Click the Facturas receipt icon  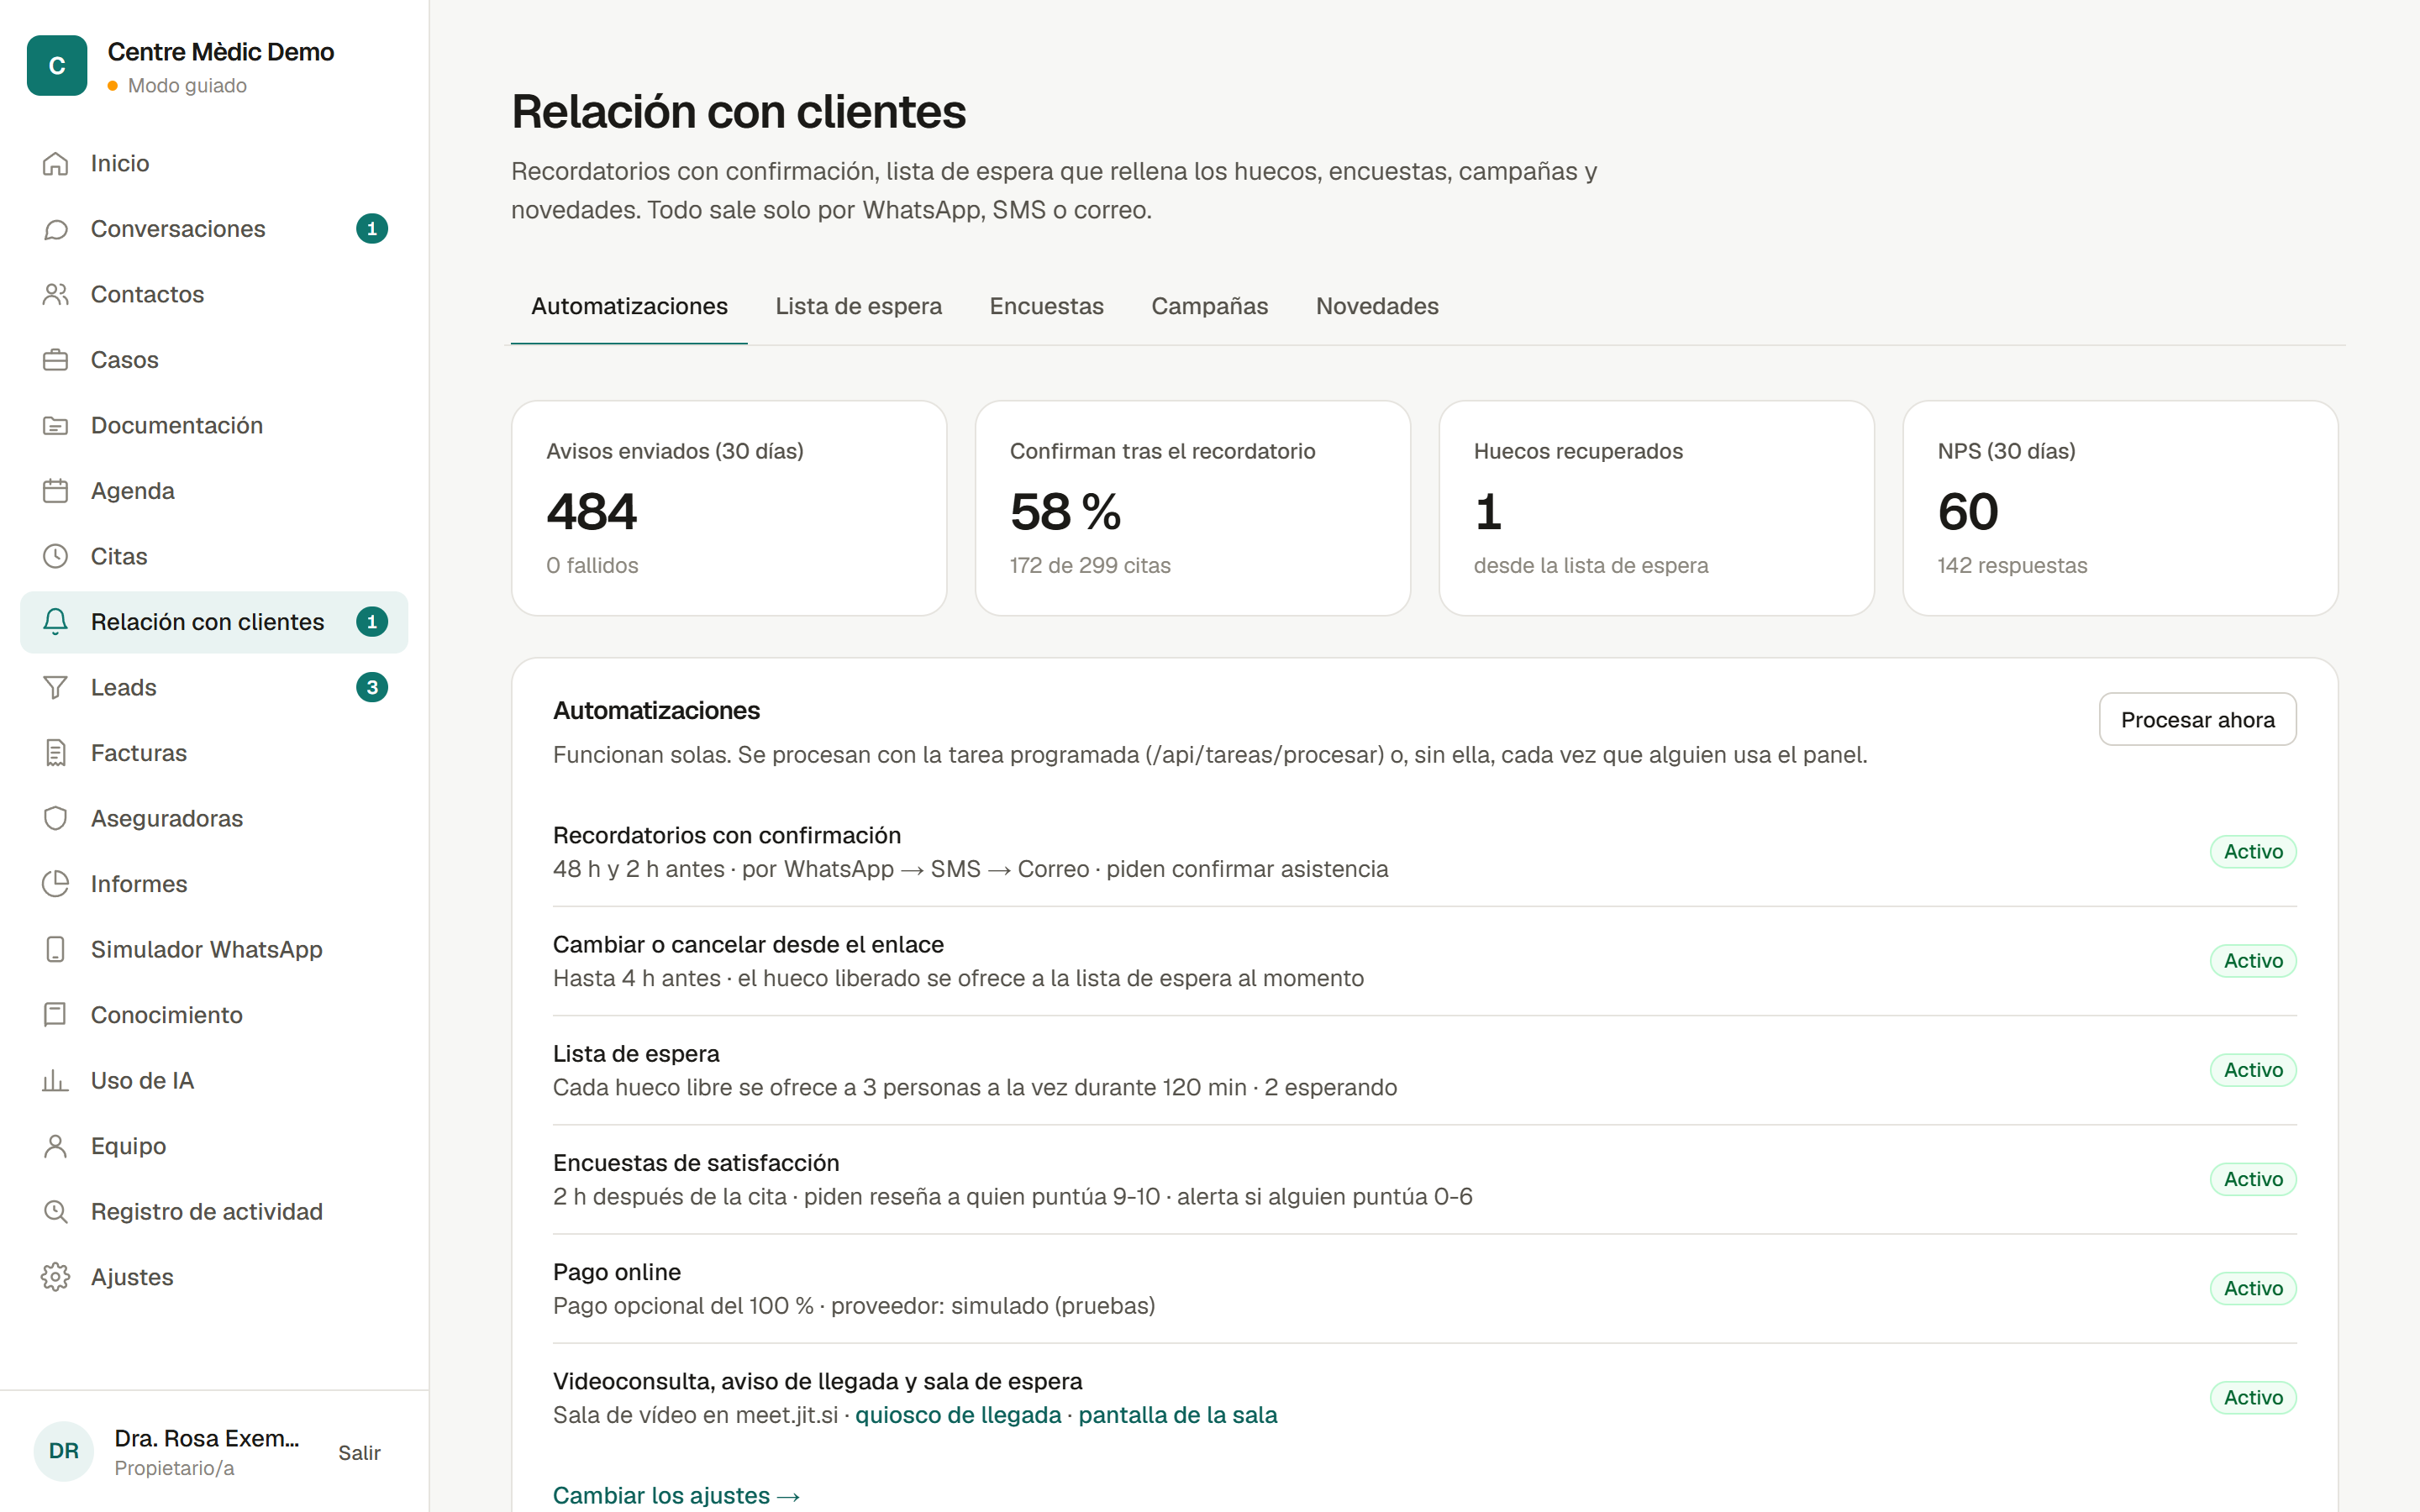tap(56, 753)
